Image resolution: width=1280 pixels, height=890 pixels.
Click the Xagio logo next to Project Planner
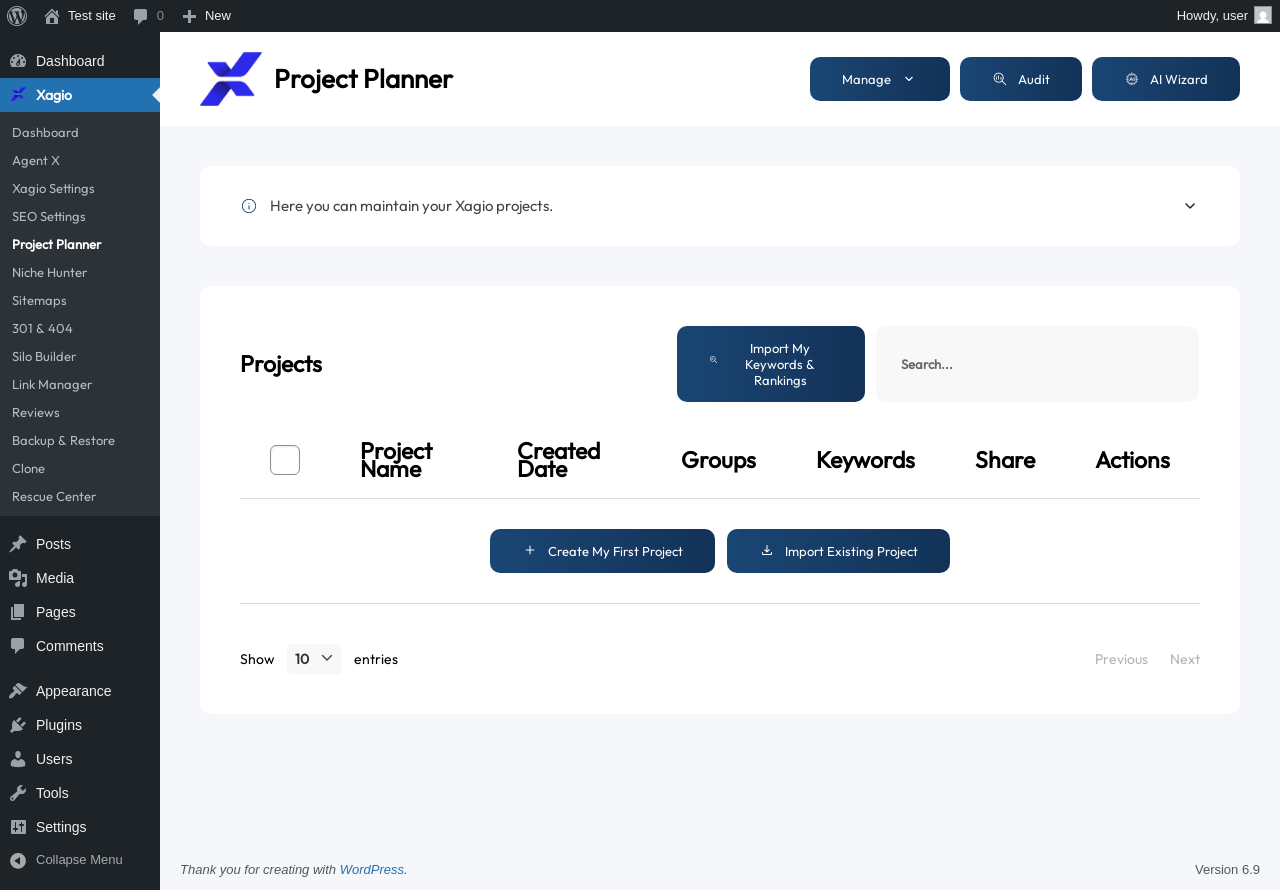(x=231, y=79)
